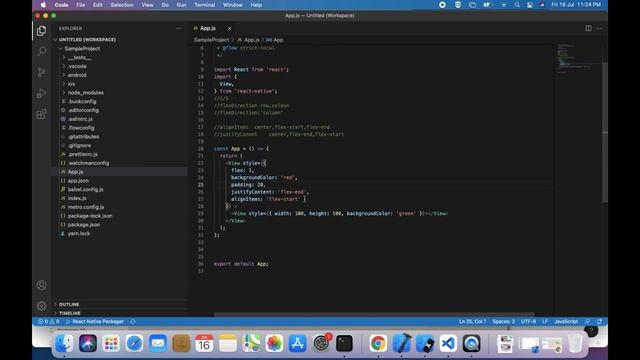Open Xcode from the Dock
Viewport: 640px width, 360px height.
coord(402,343)
